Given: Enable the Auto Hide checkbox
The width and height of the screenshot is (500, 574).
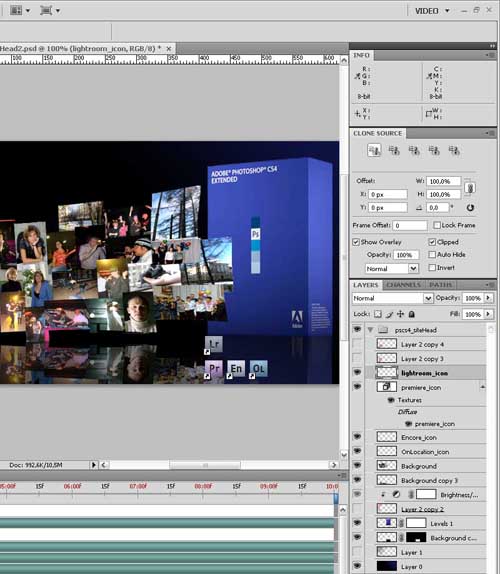Looking at the screenshot, I should click(x=432, y=254).
